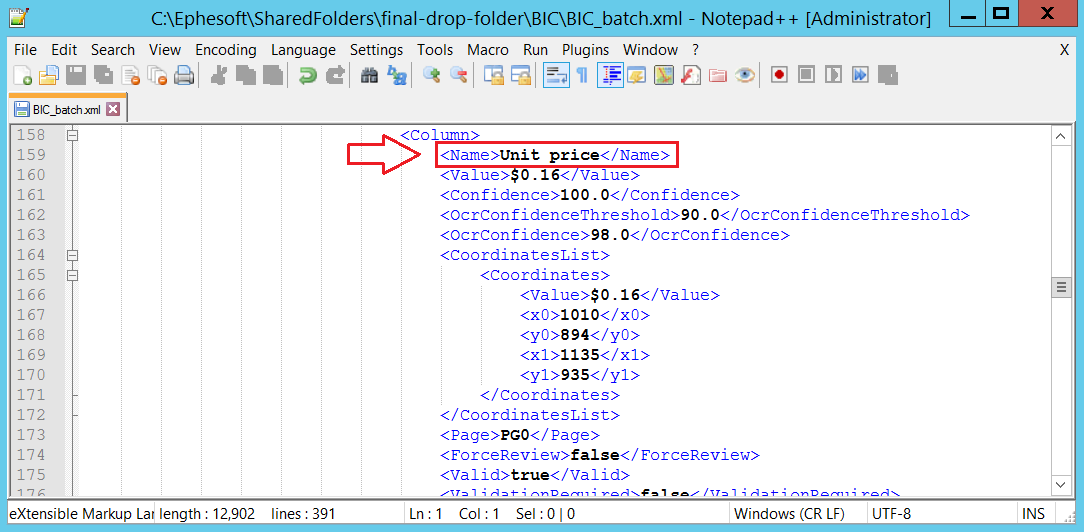Click the Paste toolbar icon
This screenshot has width=1084, height=532.
click(273, 75)
